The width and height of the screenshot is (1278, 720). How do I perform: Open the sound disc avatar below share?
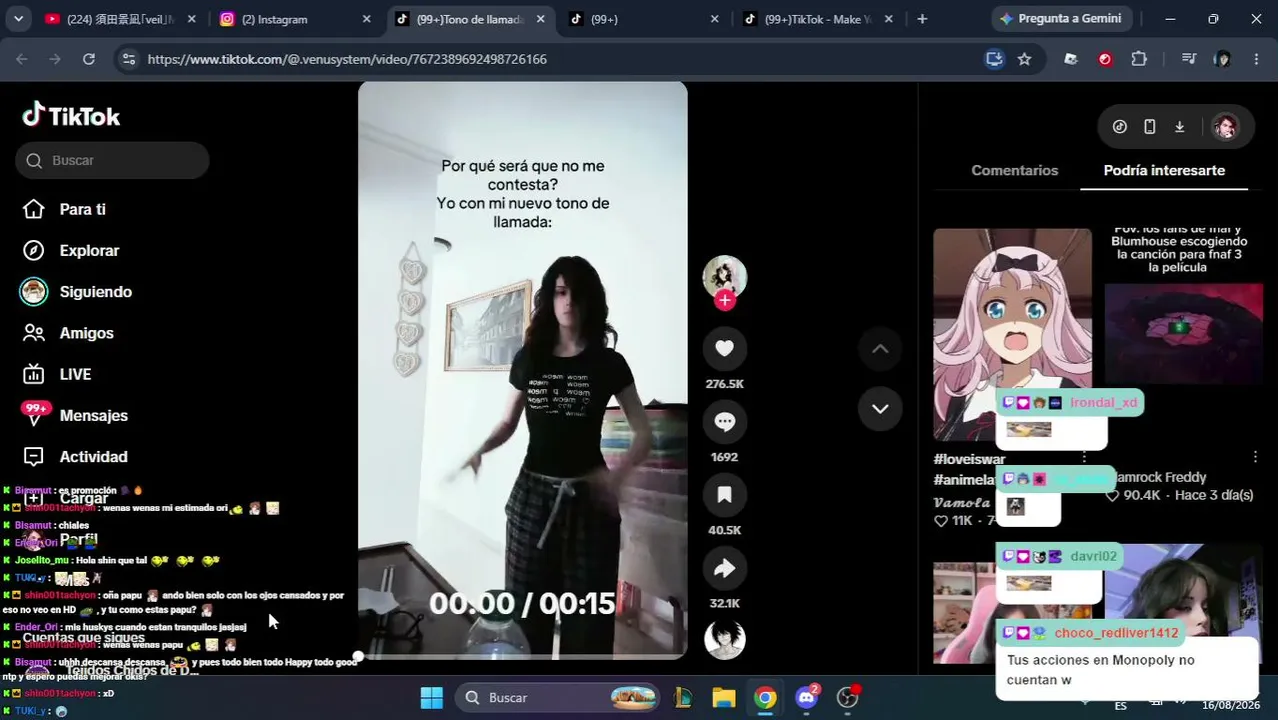[x=725, y=640]
